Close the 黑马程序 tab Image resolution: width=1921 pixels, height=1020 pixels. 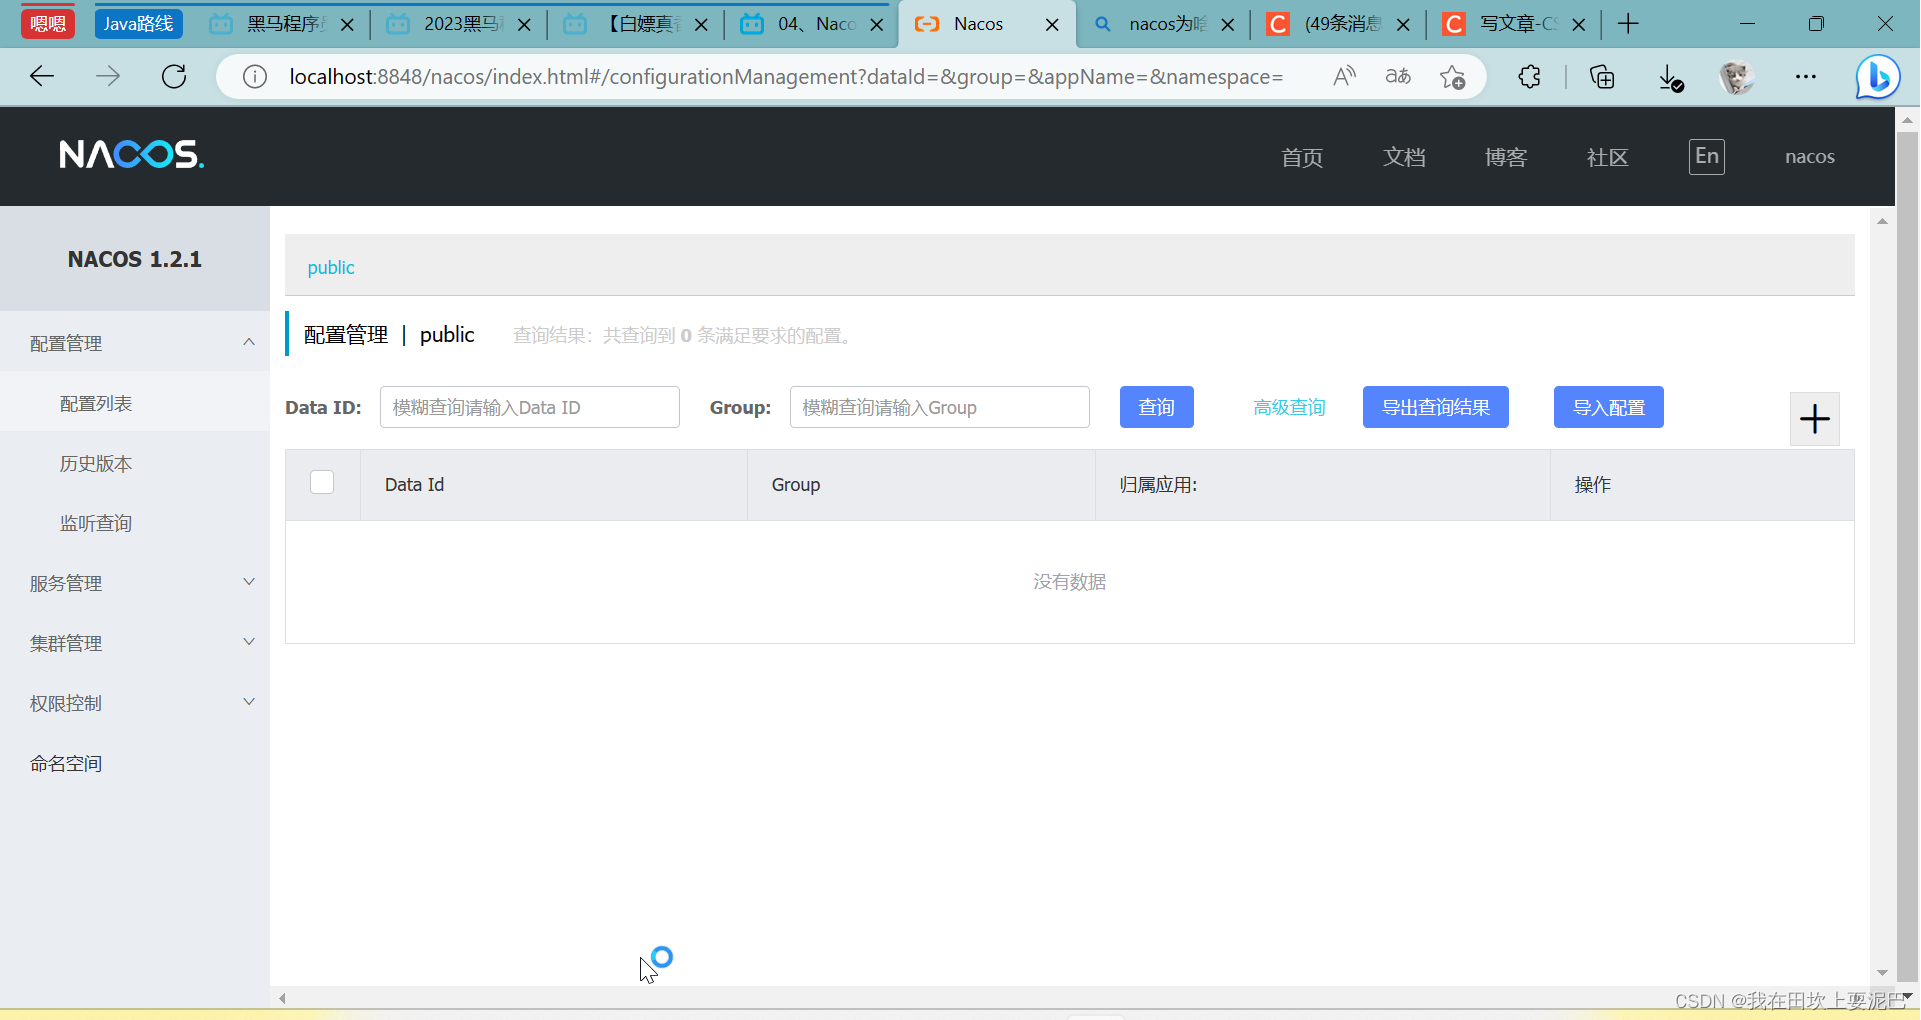(347, 25)
